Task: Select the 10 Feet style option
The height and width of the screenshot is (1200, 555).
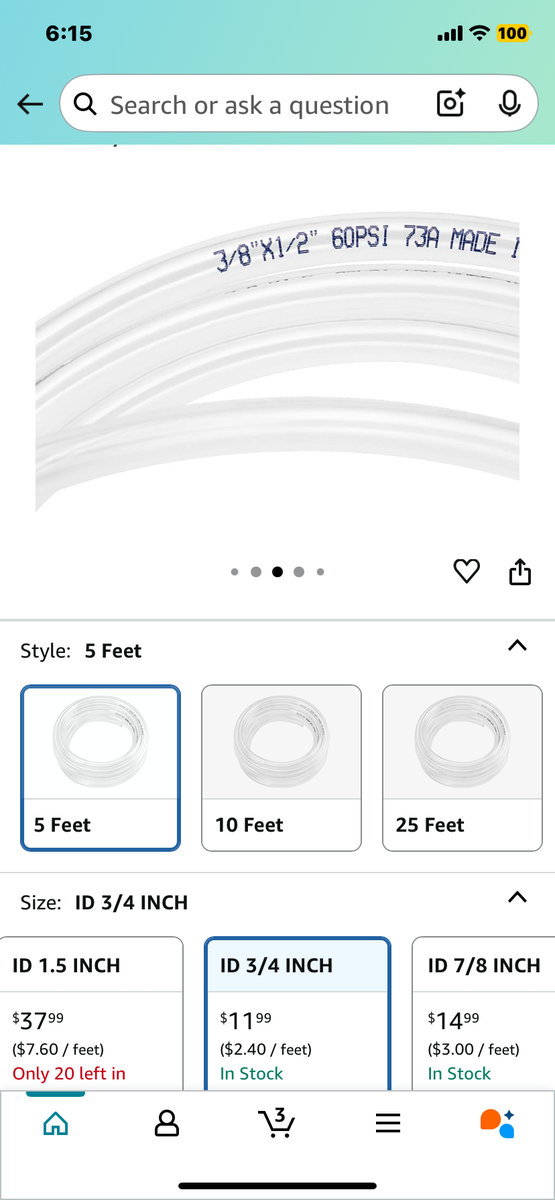Action: pos(281,768)
